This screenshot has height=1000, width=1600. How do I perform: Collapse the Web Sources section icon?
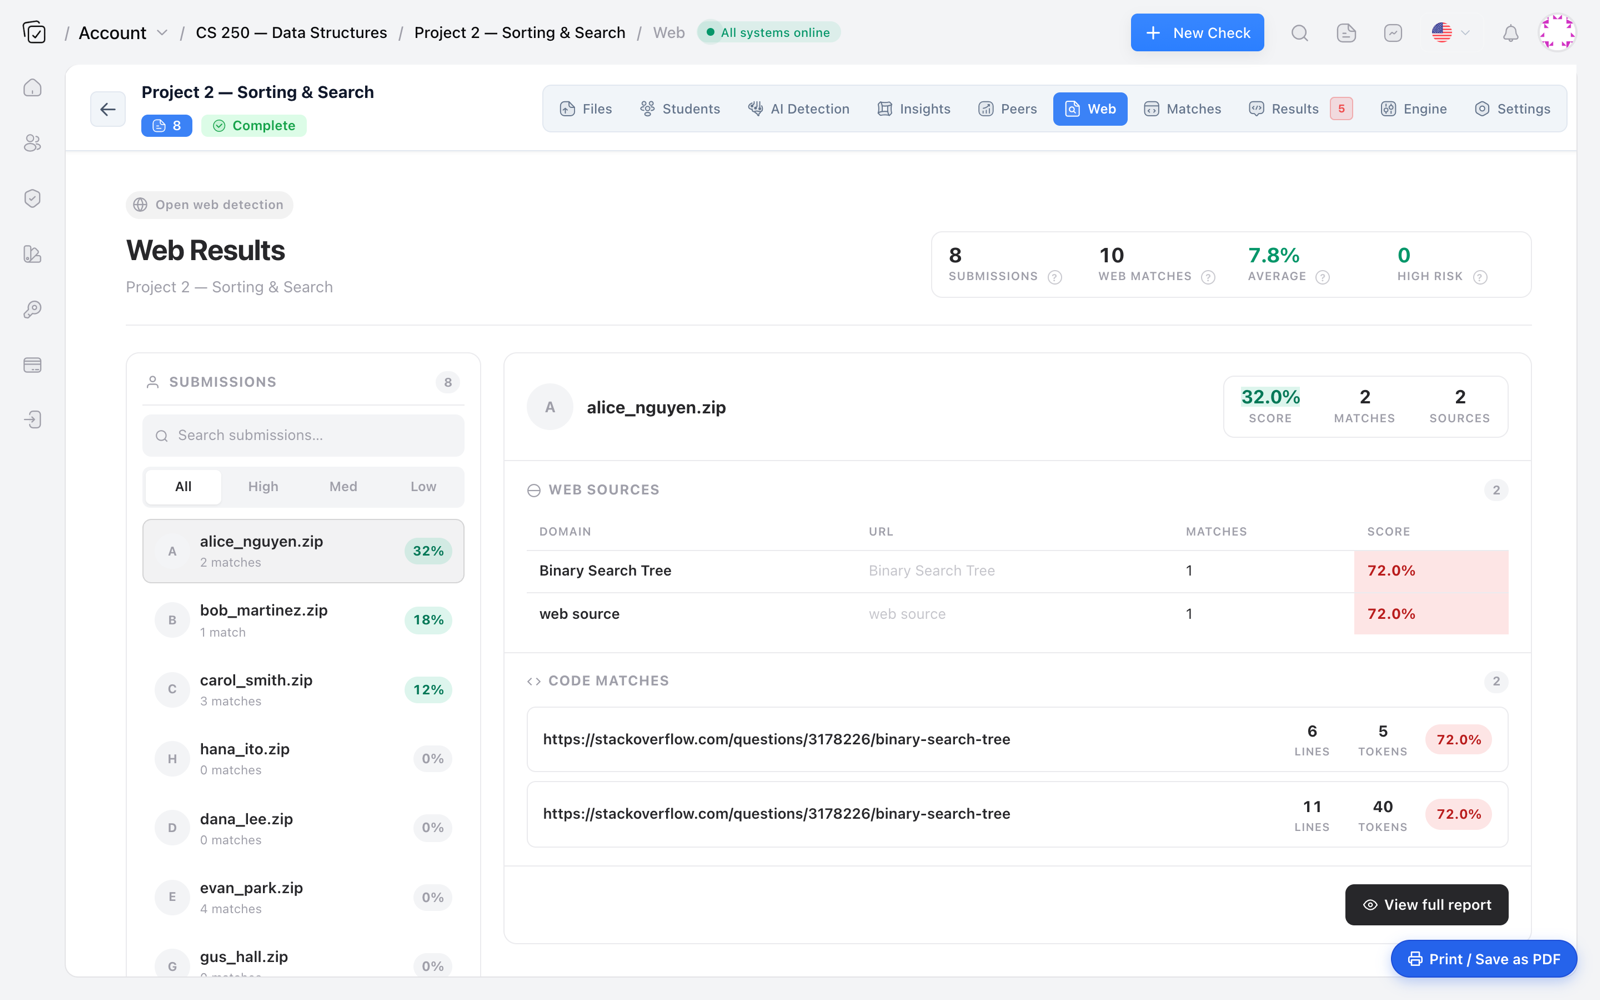point(534,490)
